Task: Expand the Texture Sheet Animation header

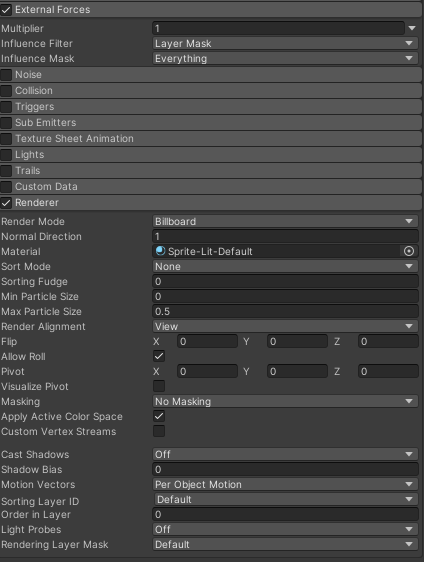Action: point(211,138)
